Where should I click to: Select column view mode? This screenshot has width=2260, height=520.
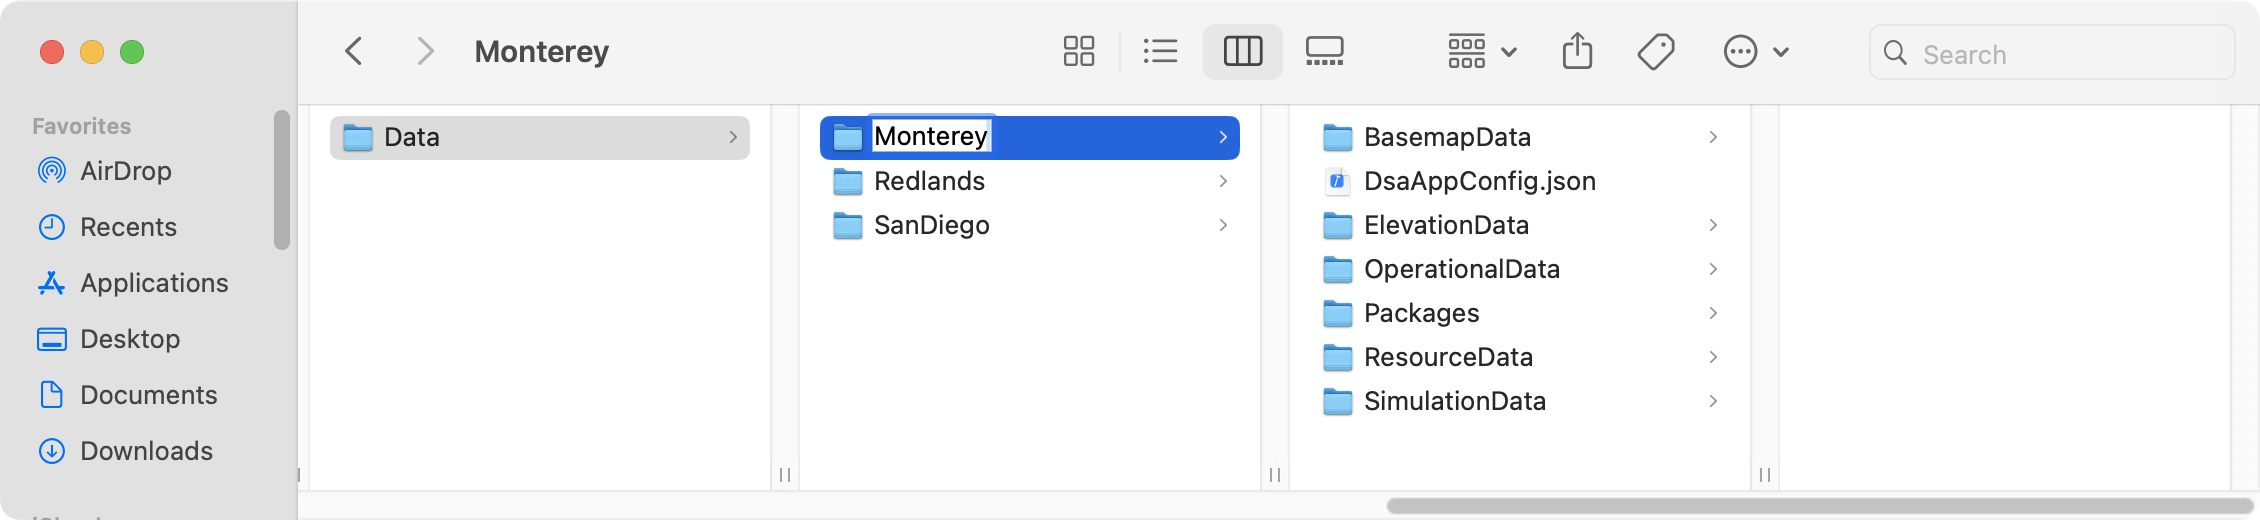1243,51
